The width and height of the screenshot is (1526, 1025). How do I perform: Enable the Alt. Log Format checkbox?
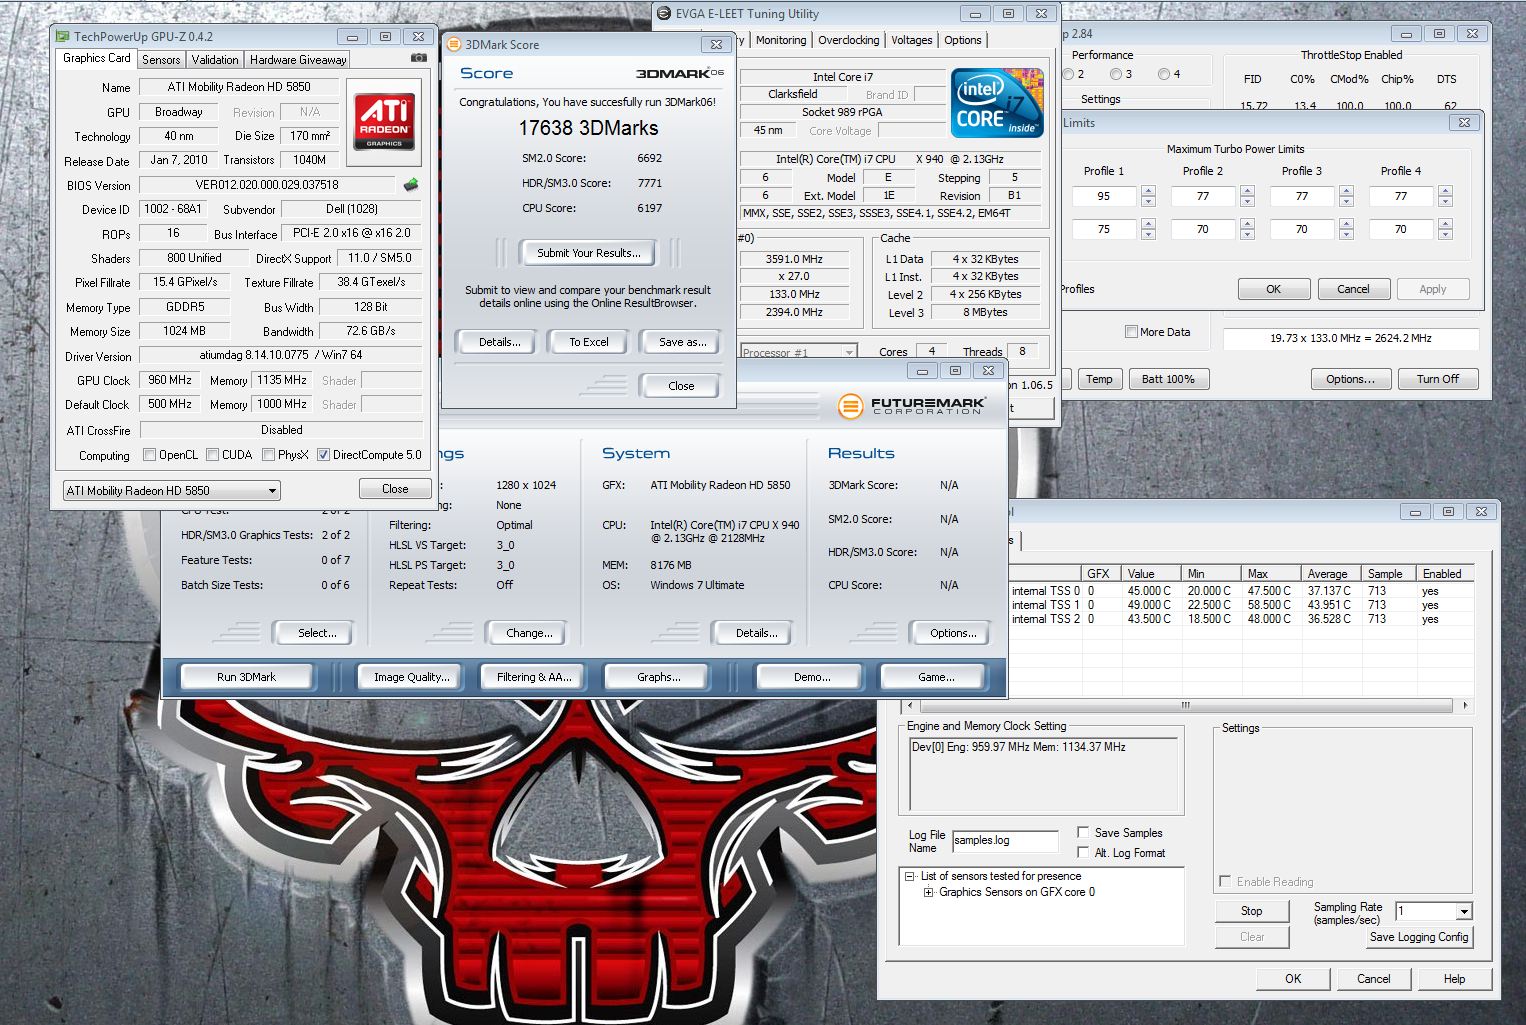pos(1083,852)
